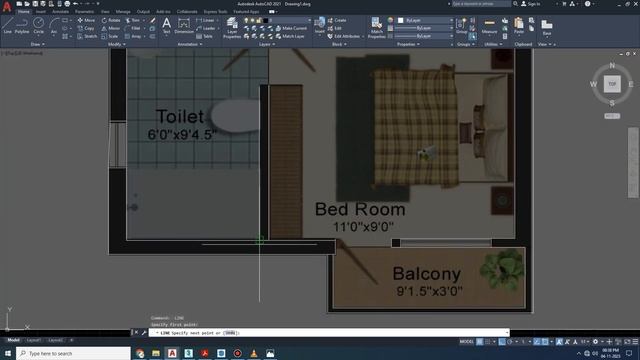Select the Line tool
The image size is (640, 360).
tap(7, 25)
